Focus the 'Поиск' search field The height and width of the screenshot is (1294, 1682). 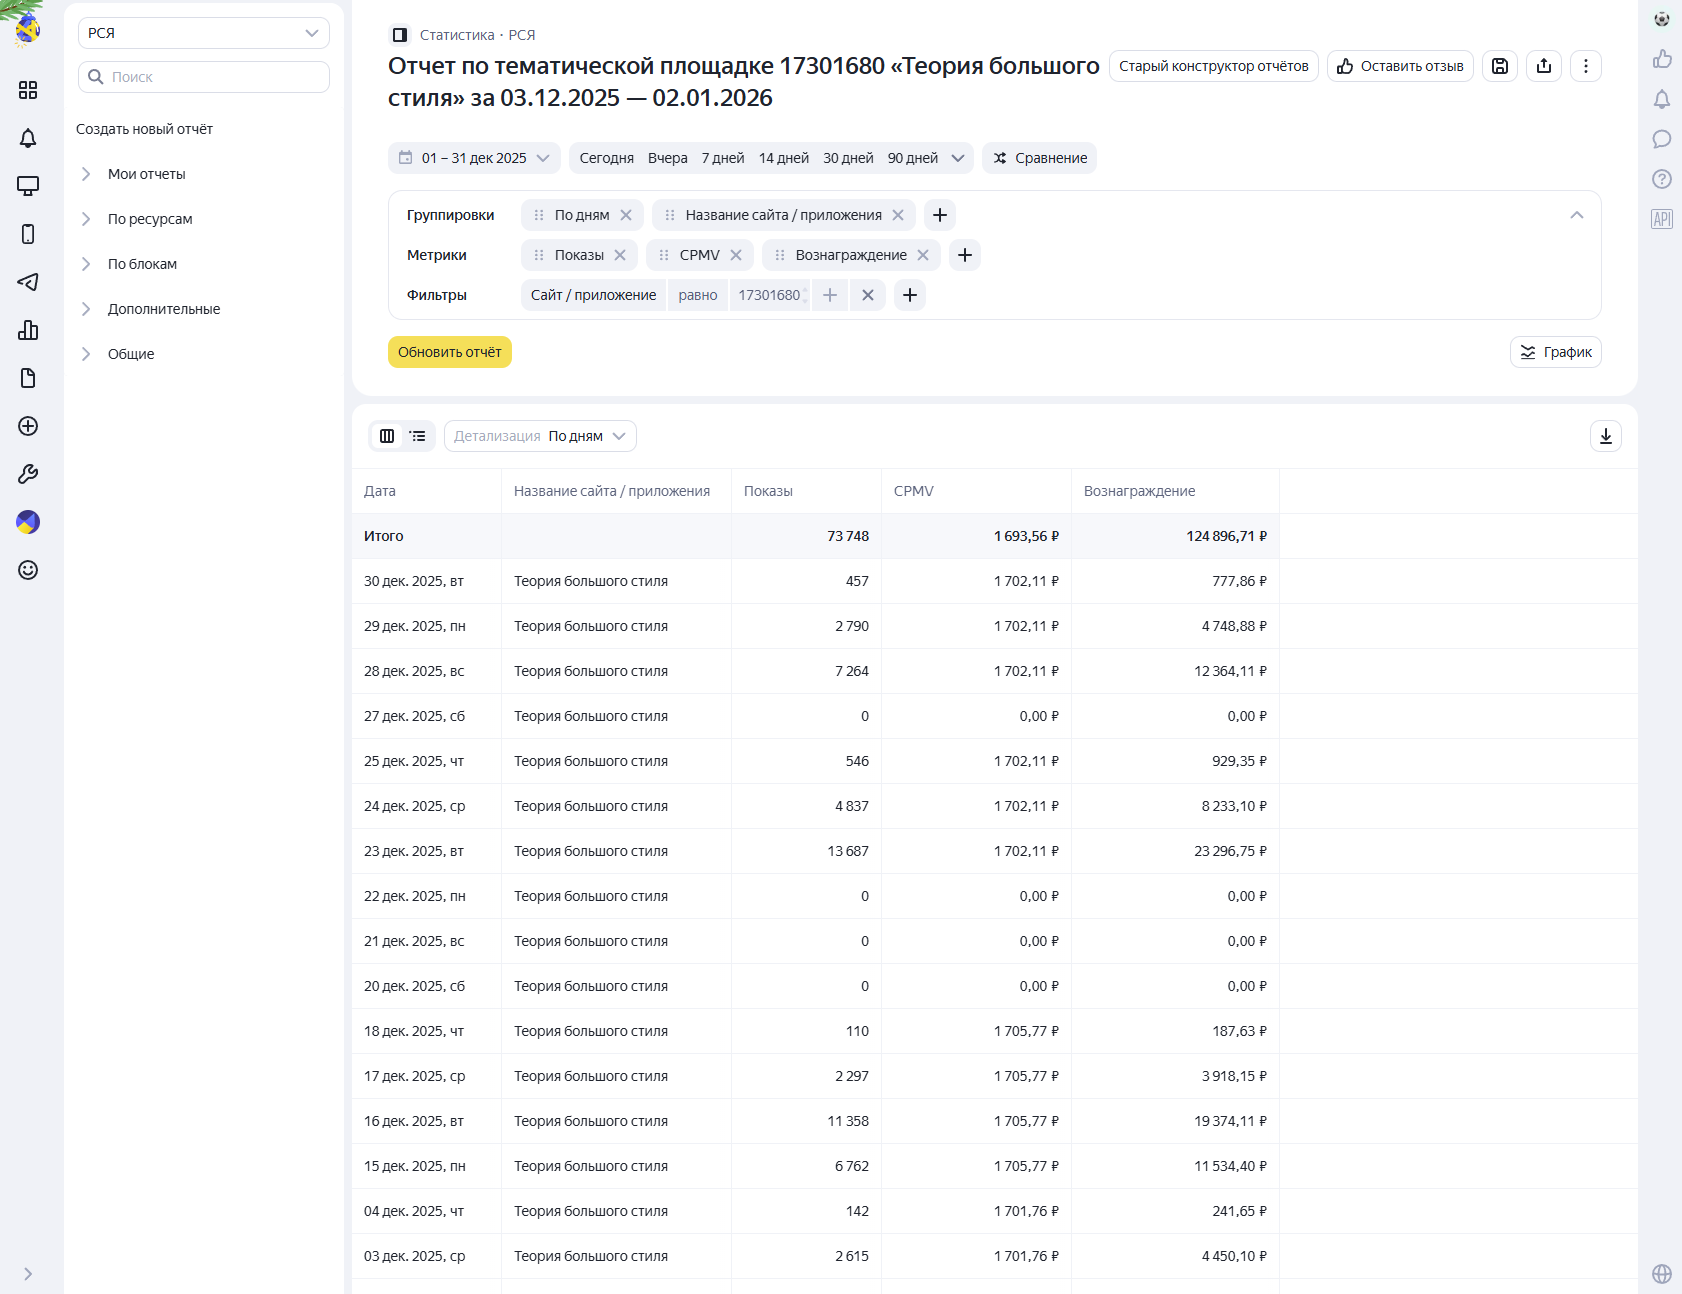click(x=204, y=77)
